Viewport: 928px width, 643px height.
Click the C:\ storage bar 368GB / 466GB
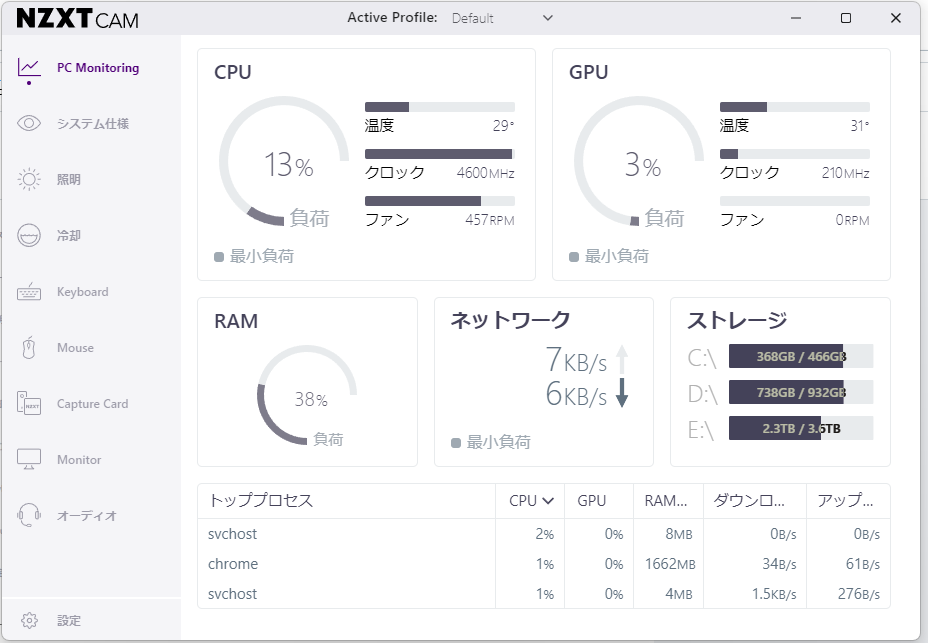[801, 356]
